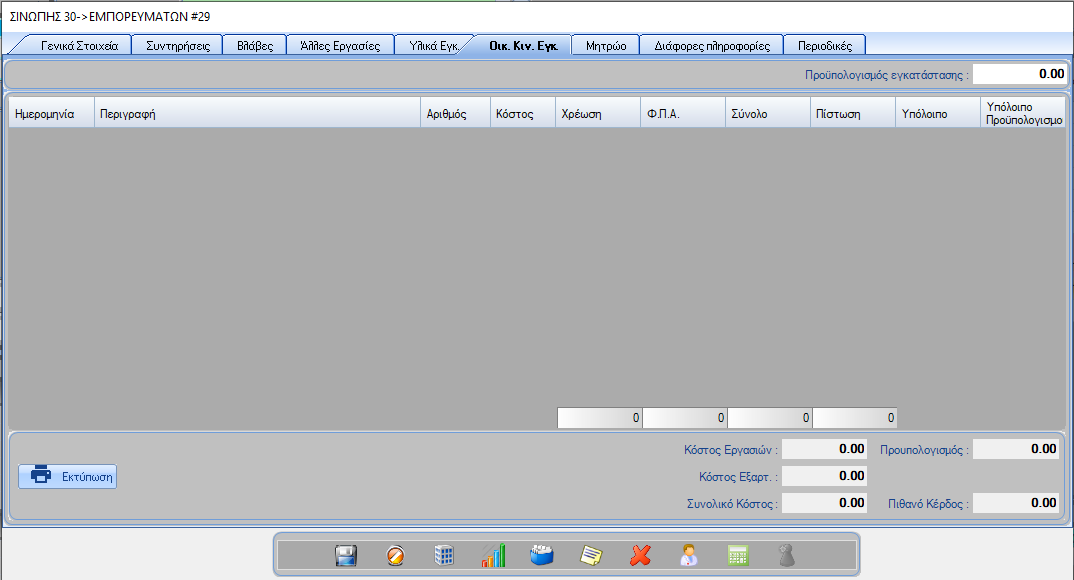Screen dimensions: 1074x580
Task: Click the Προϋπολογισμός εγκατάστασης input field
Action: point(1019,74)
